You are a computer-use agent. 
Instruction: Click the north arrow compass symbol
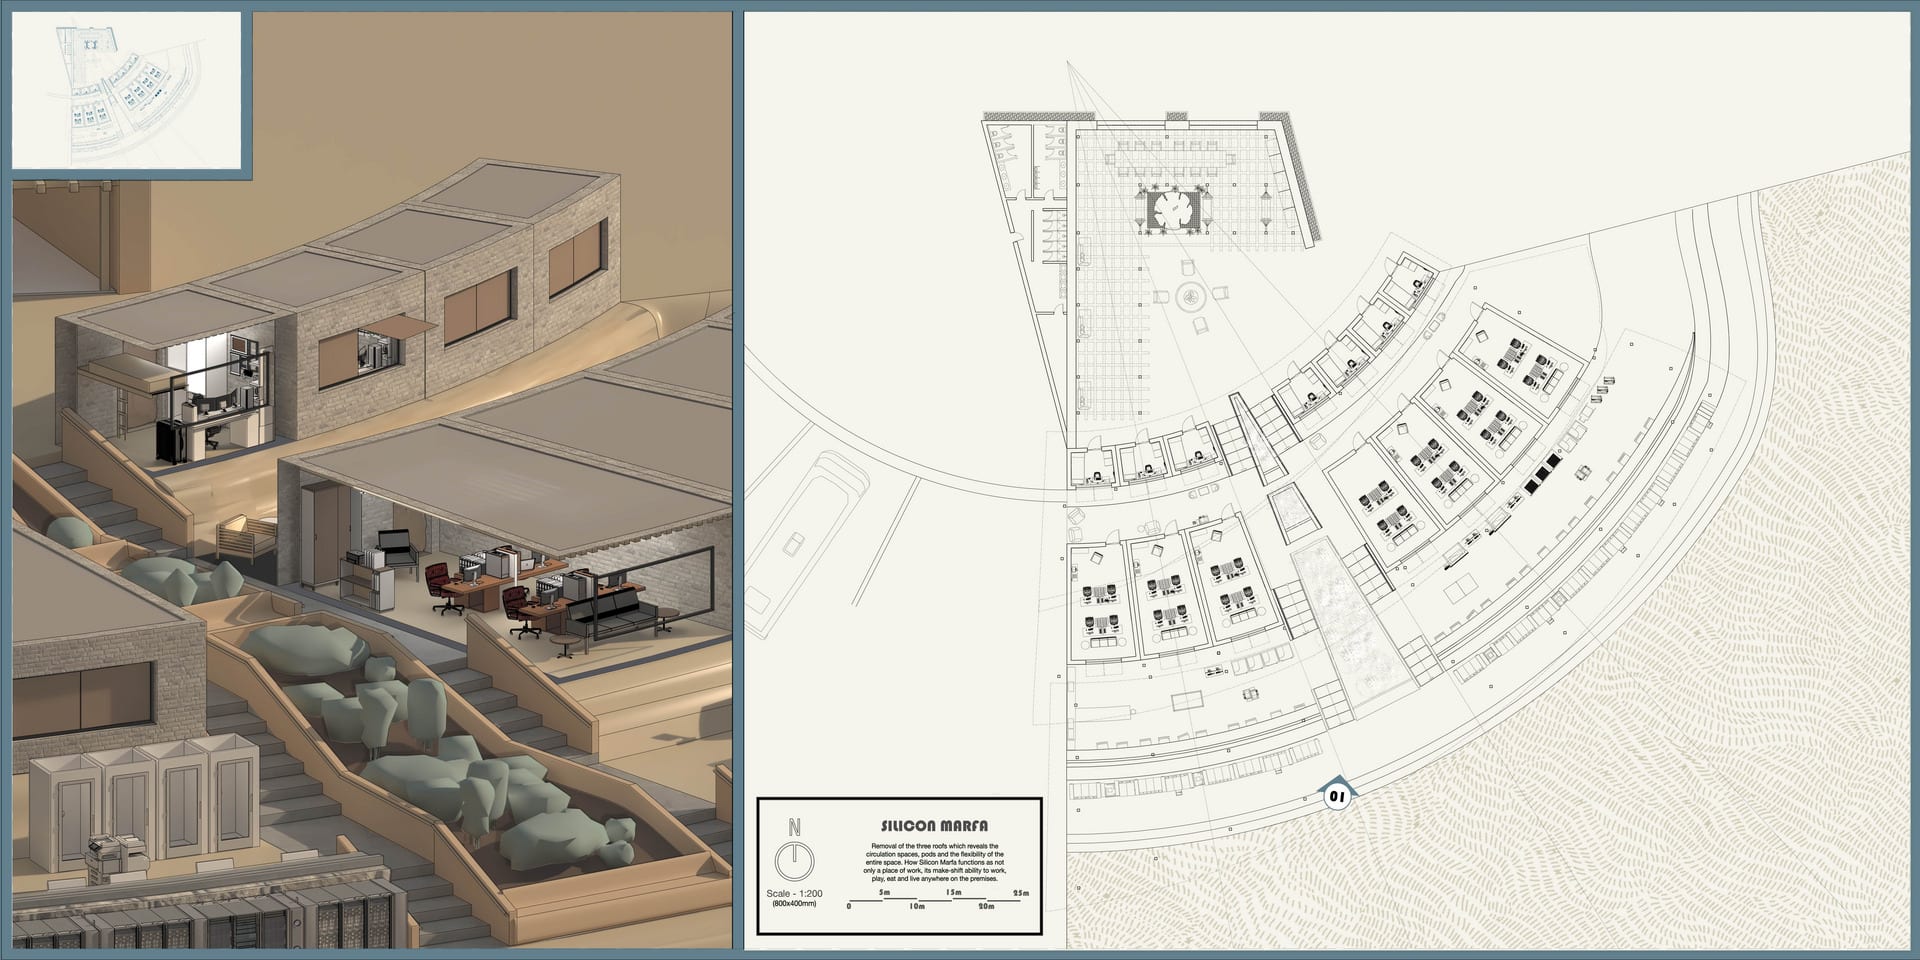[795, 861]
